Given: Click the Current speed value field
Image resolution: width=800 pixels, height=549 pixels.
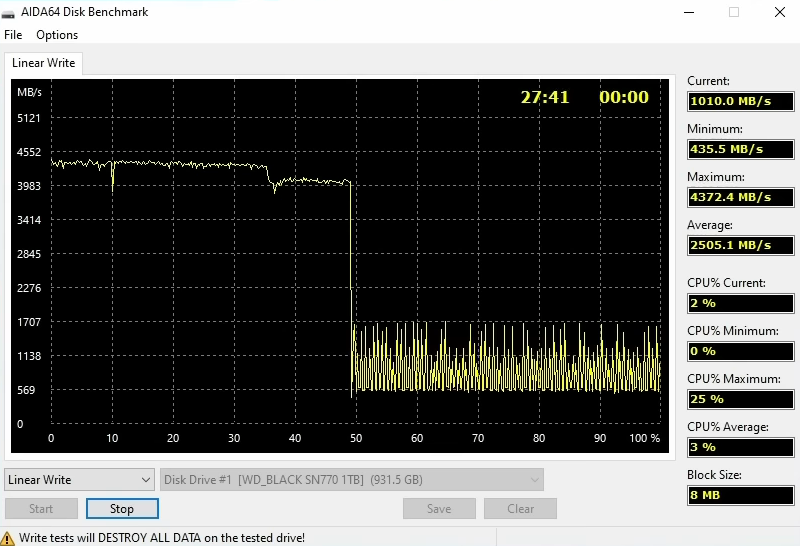Looking at the screenshot, I should click(x=739, y=101).
